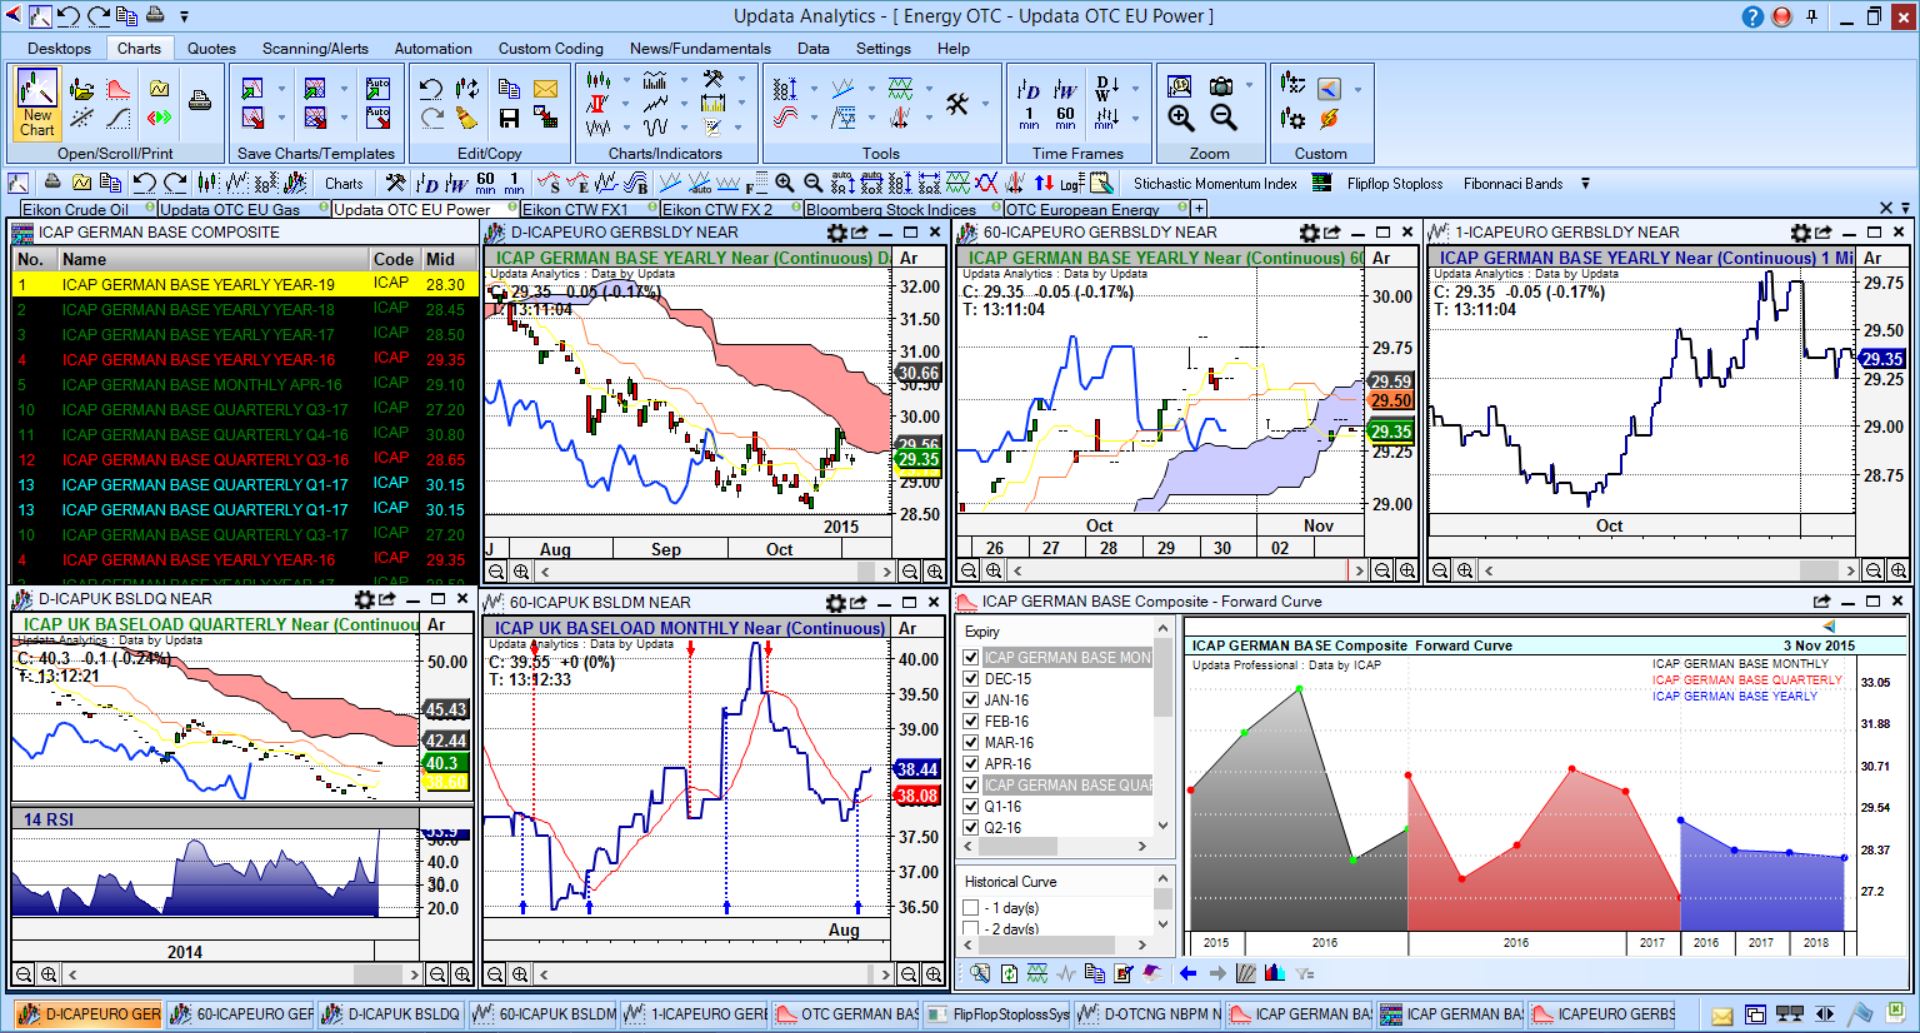Open the Quotes menu
The image size is (1920, 1033).
point(211,48)
